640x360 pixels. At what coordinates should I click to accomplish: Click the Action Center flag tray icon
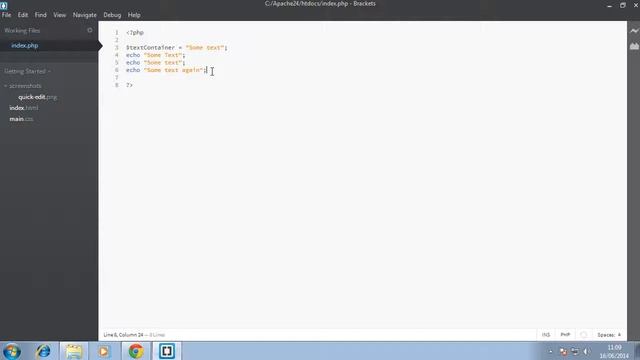pyautogui.click(x=563, y=351)
